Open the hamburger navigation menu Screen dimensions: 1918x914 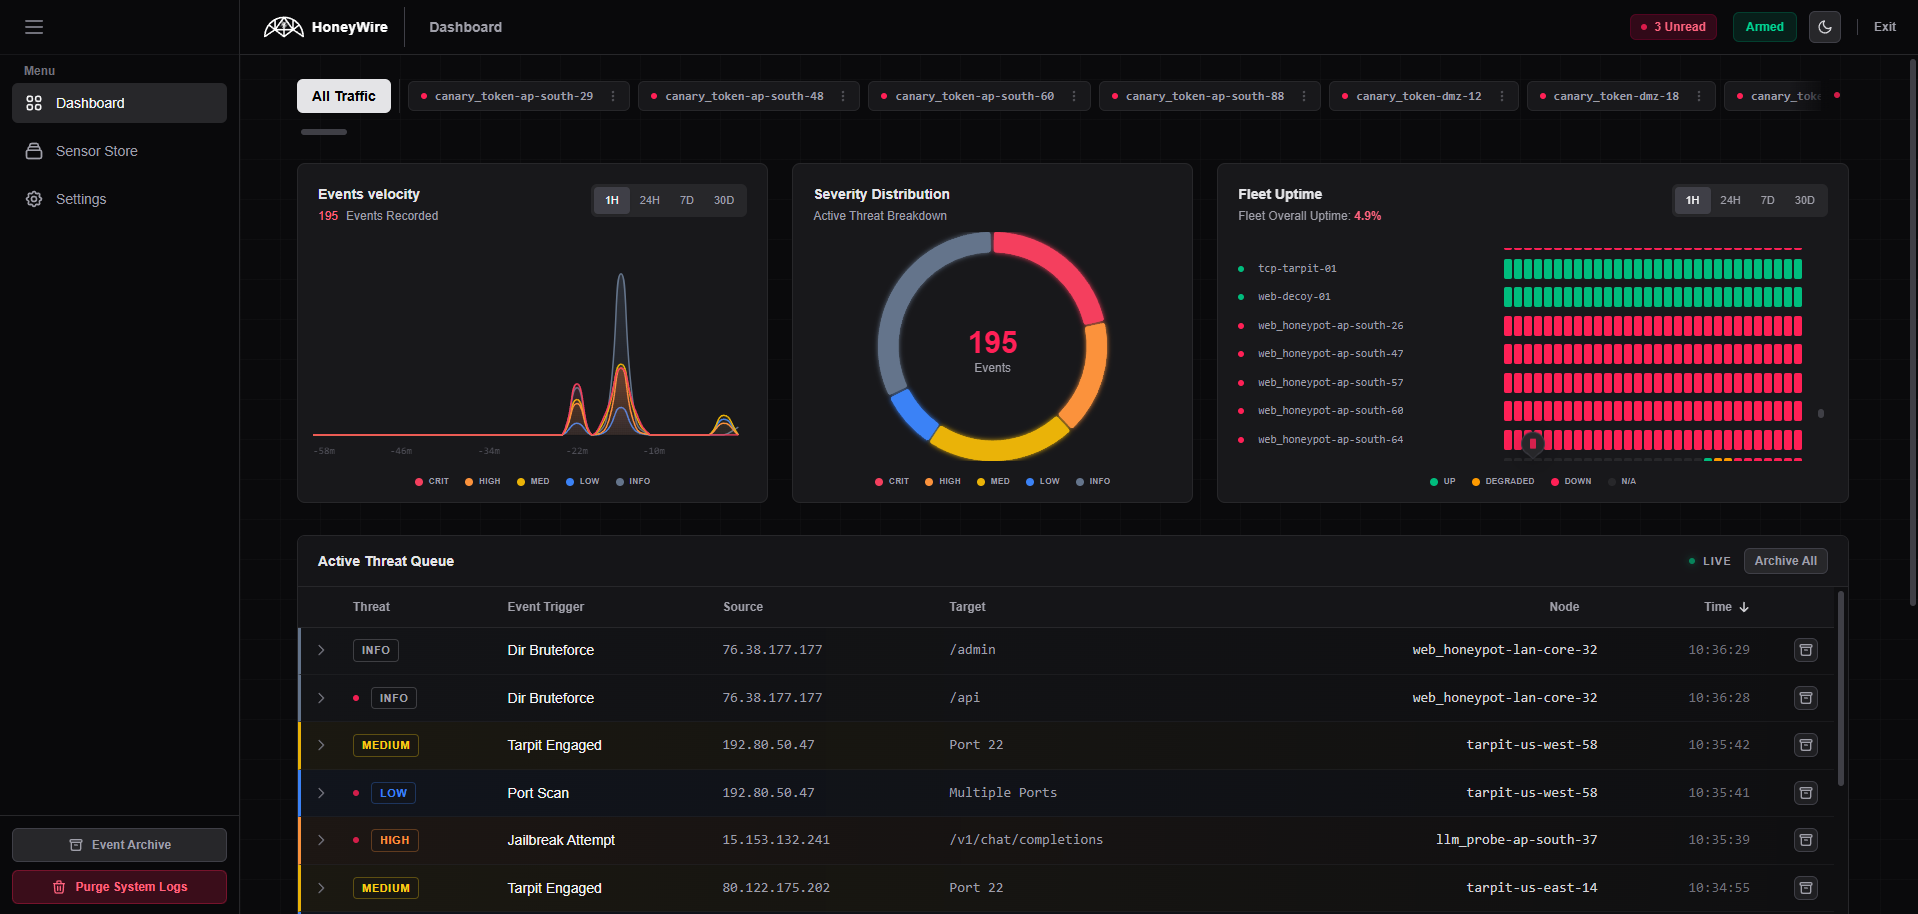click(x=33, y=26)
